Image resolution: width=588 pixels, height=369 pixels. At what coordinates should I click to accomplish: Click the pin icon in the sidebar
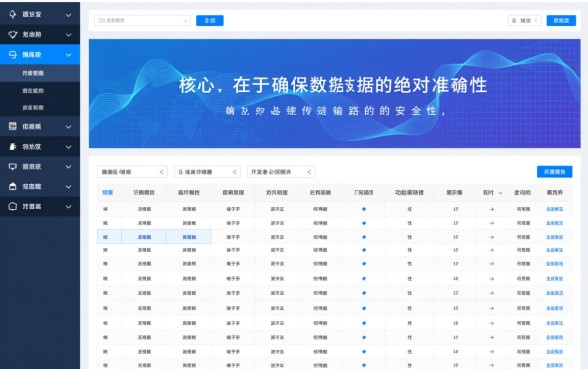click(13, 14)
